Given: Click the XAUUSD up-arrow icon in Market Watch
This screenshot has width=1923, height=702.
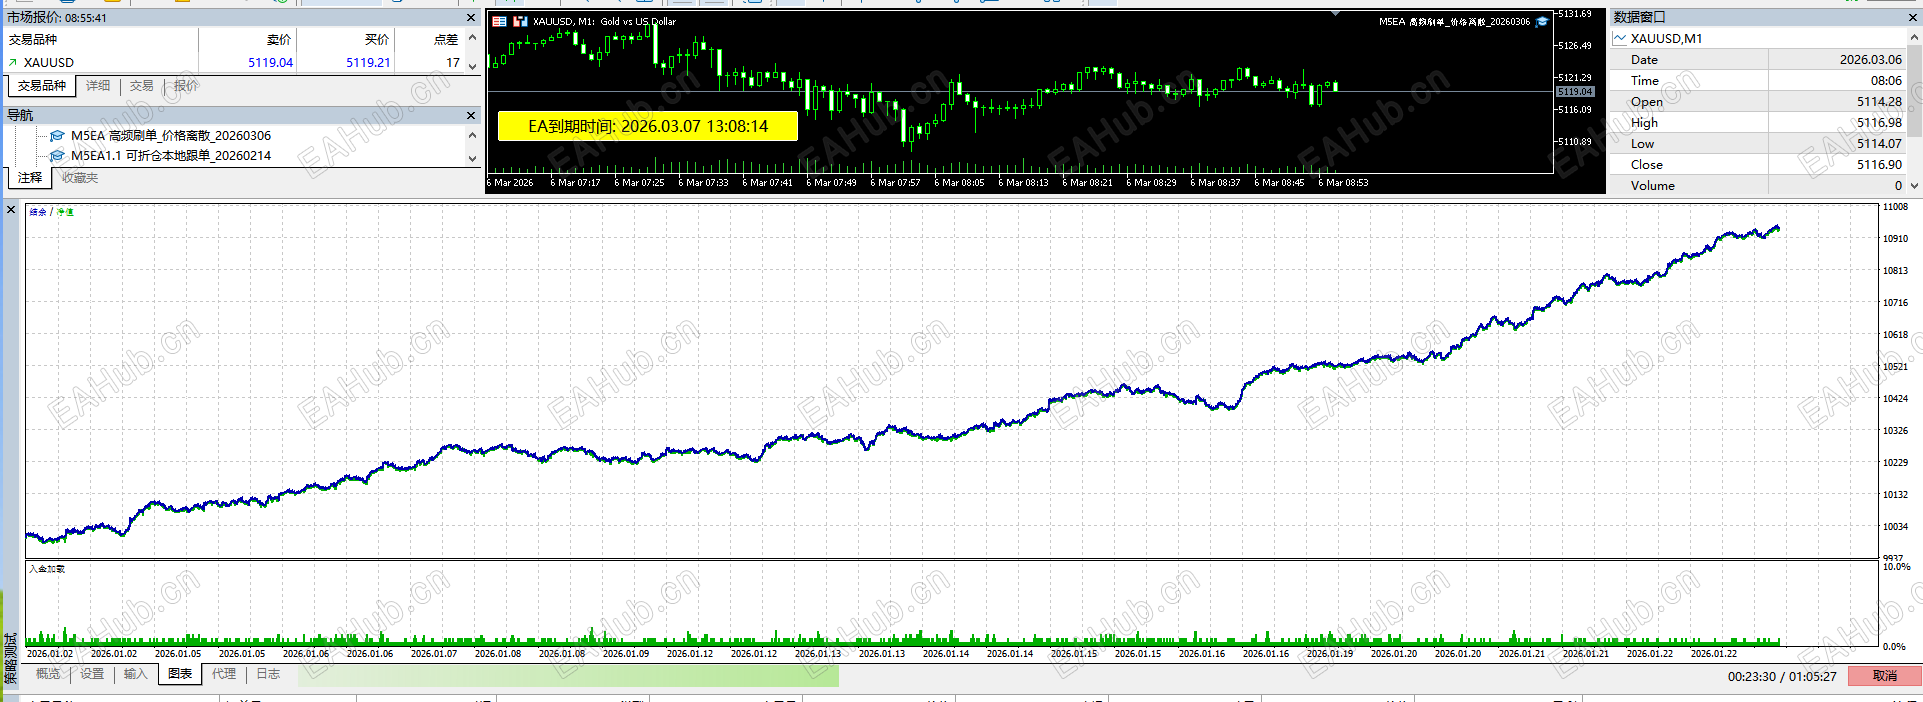Looking at the screenshot, I should [13, 62].
